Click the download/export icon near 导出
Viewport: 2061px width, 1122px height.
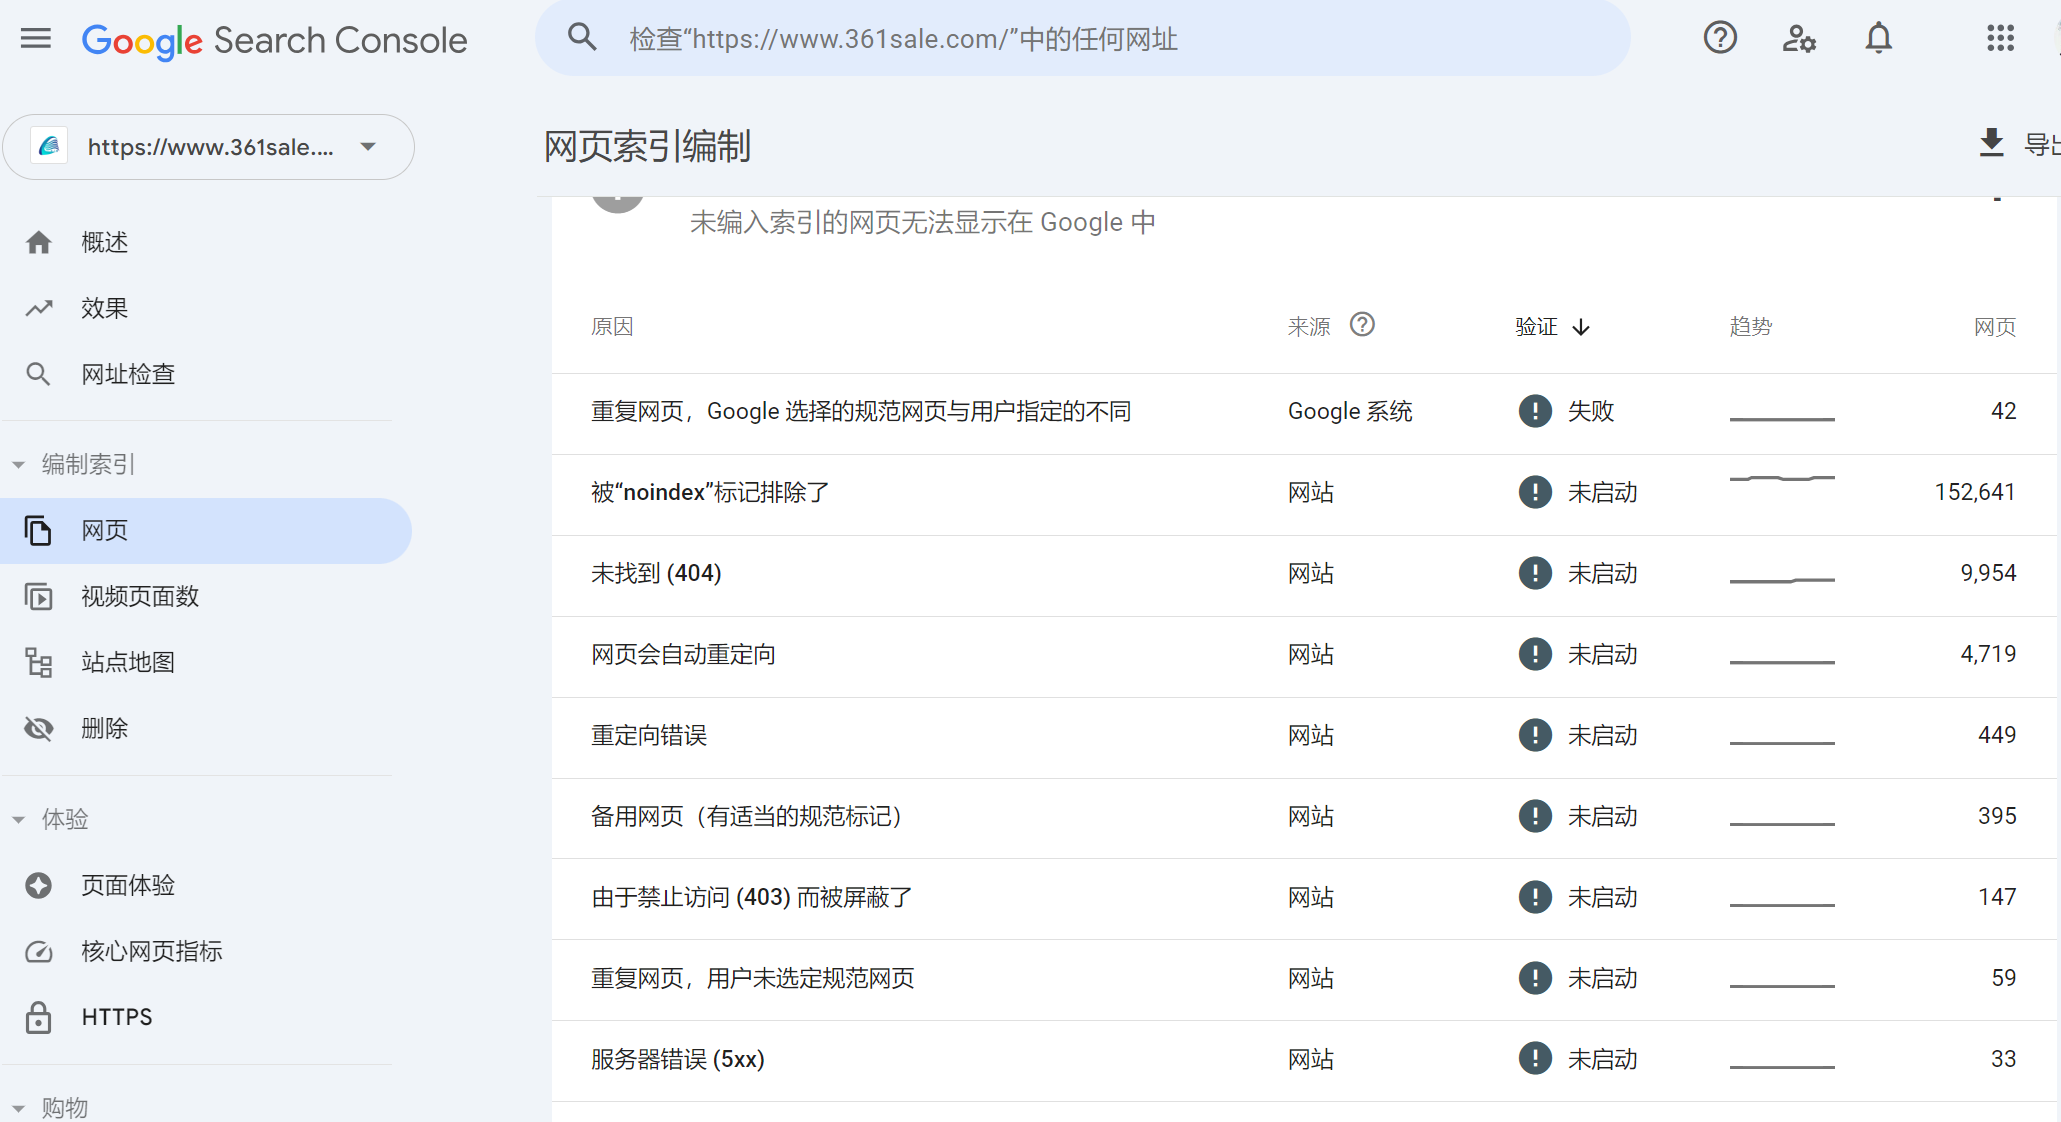(x=1991, y=144)
